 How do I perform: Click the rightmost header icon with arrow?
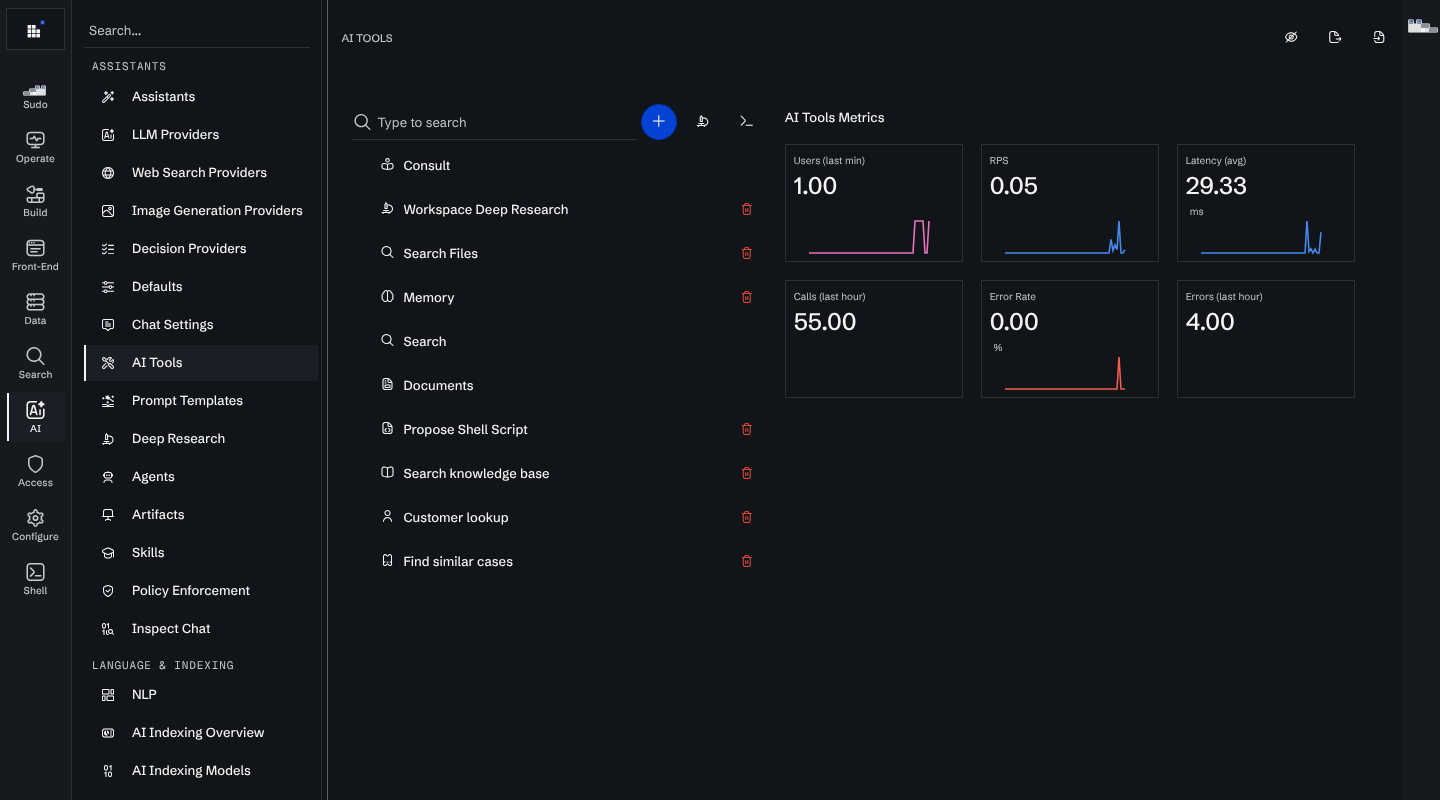[x=1379, y=38]
